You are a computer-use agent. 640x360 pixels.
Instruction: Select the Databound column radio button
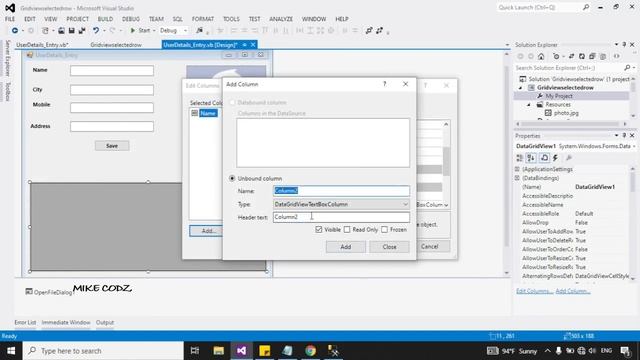click(x=232, y=102)
